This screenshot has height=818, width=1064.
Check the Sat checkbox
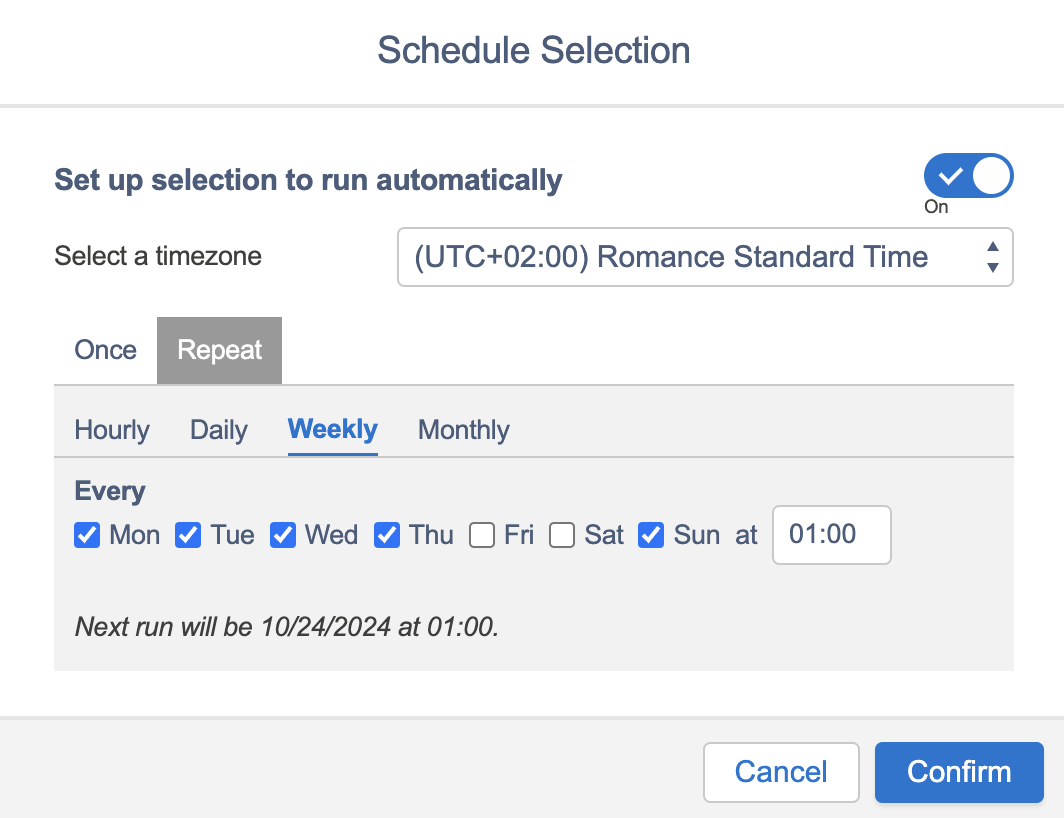[562, 535]
